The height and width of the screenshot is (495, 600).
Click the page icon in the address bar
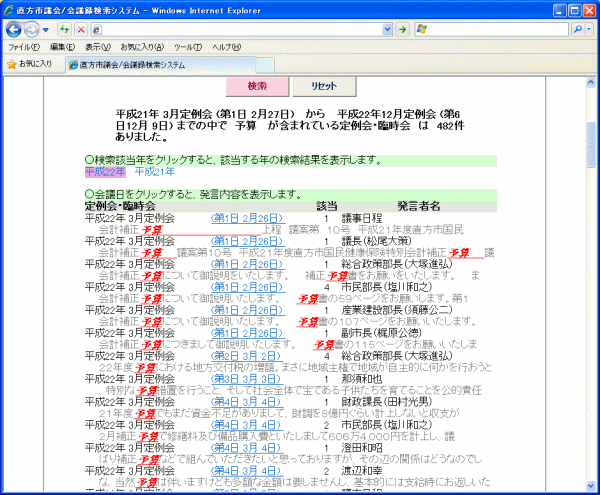97,29
